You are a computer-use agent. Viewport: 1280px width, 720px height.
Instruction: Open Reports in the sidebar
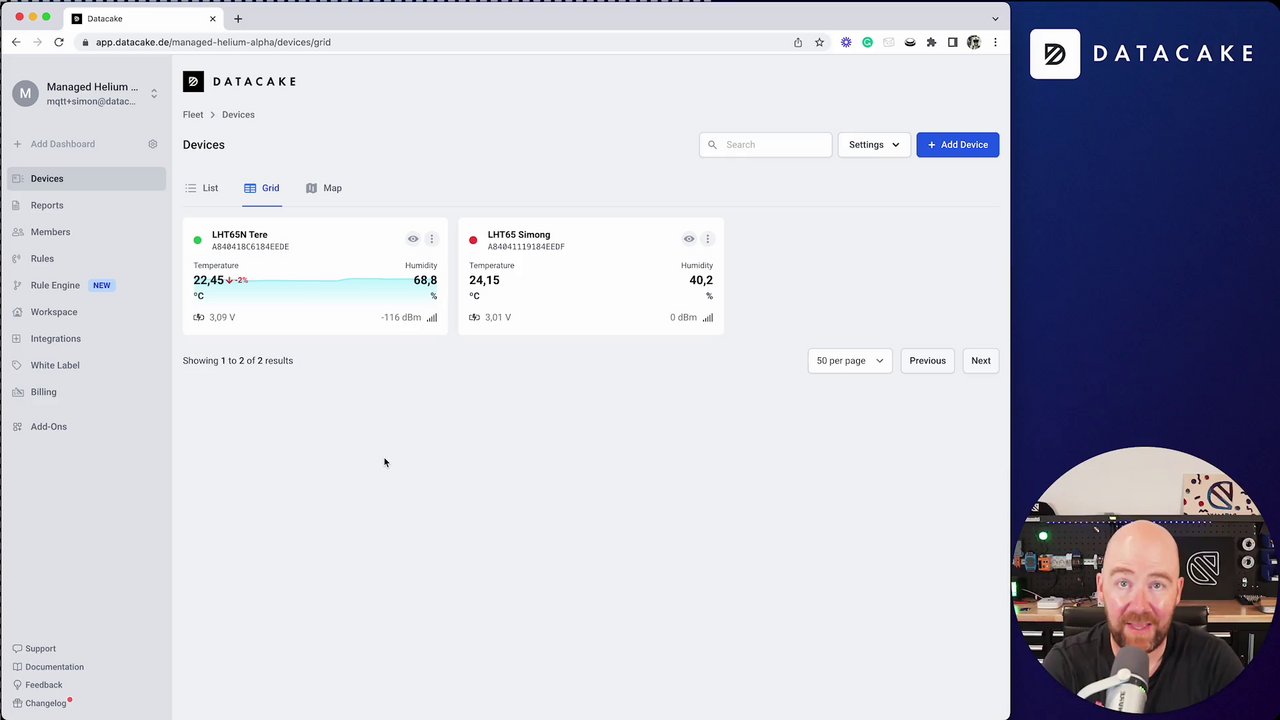click(x=47, y=205)
